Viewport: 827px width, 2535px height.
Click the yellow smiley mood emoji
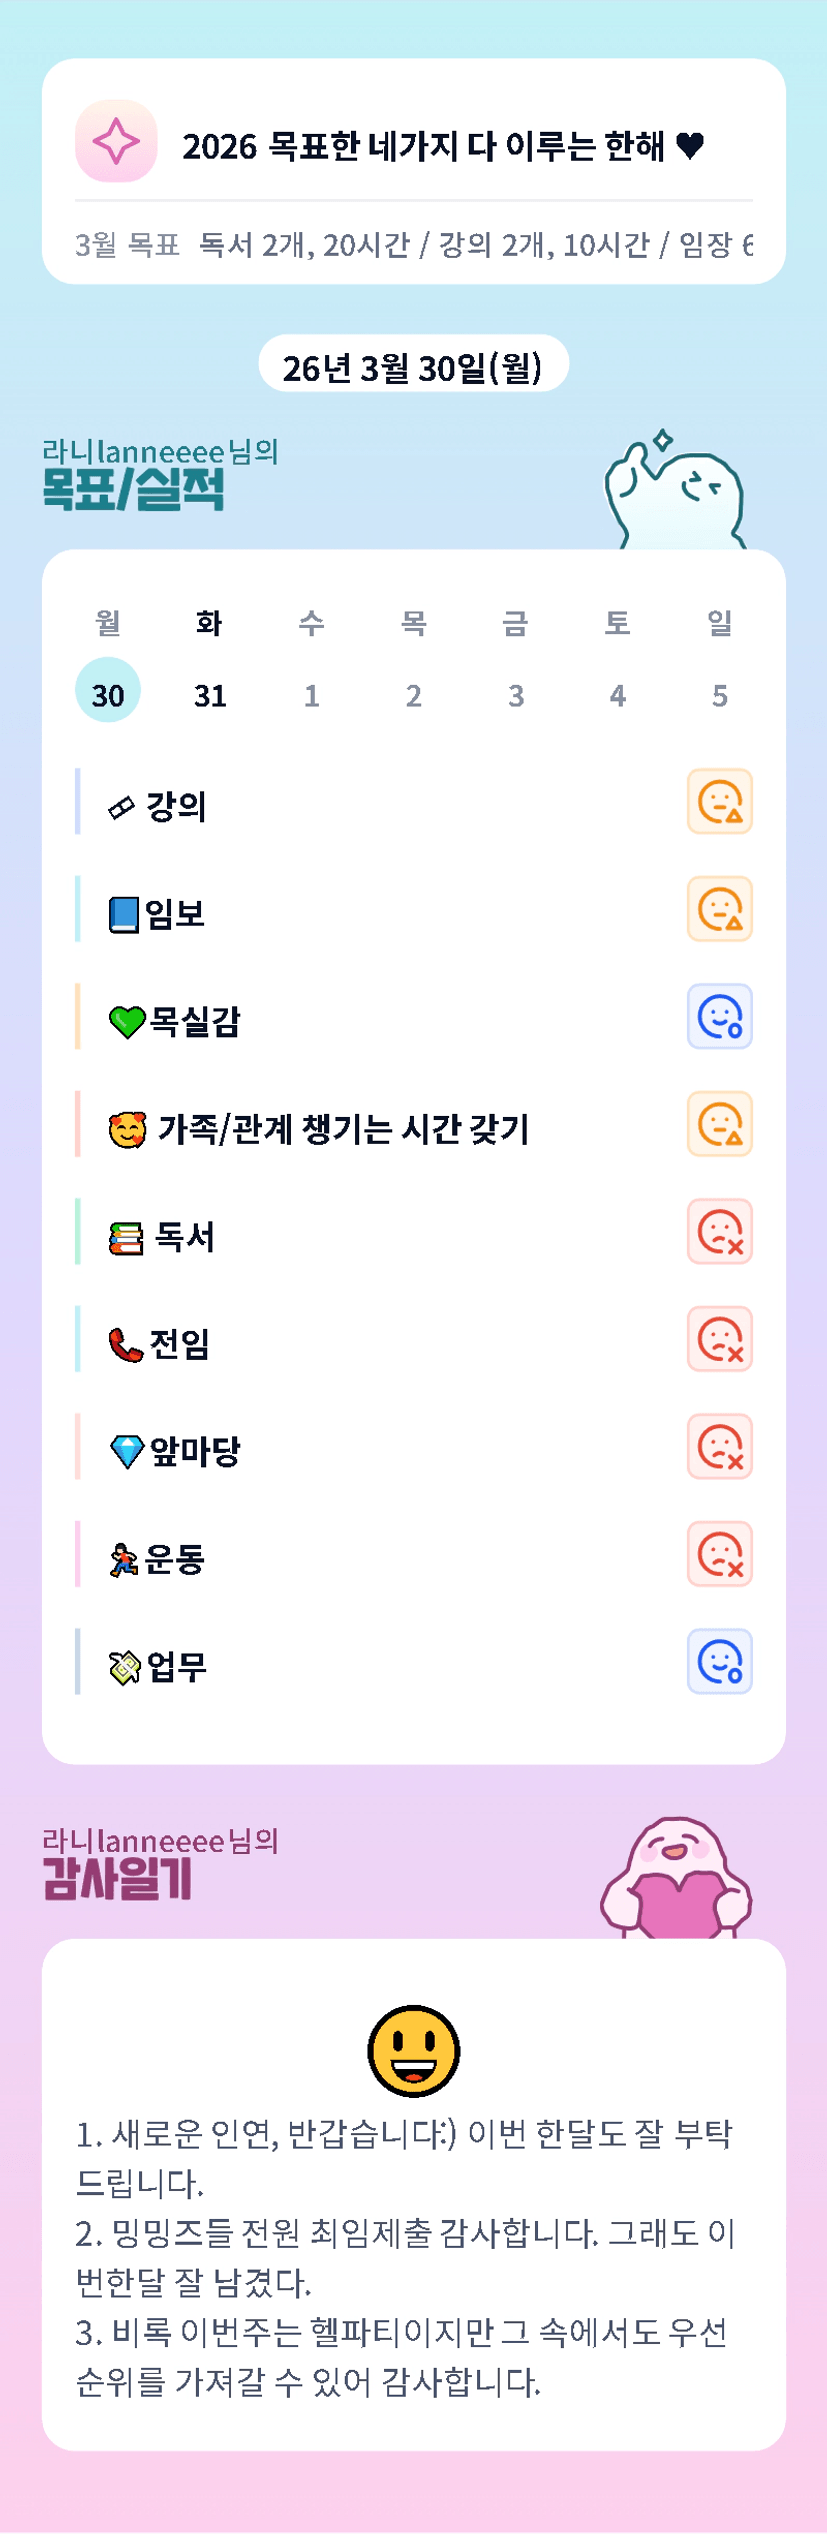pos(413,2051)
